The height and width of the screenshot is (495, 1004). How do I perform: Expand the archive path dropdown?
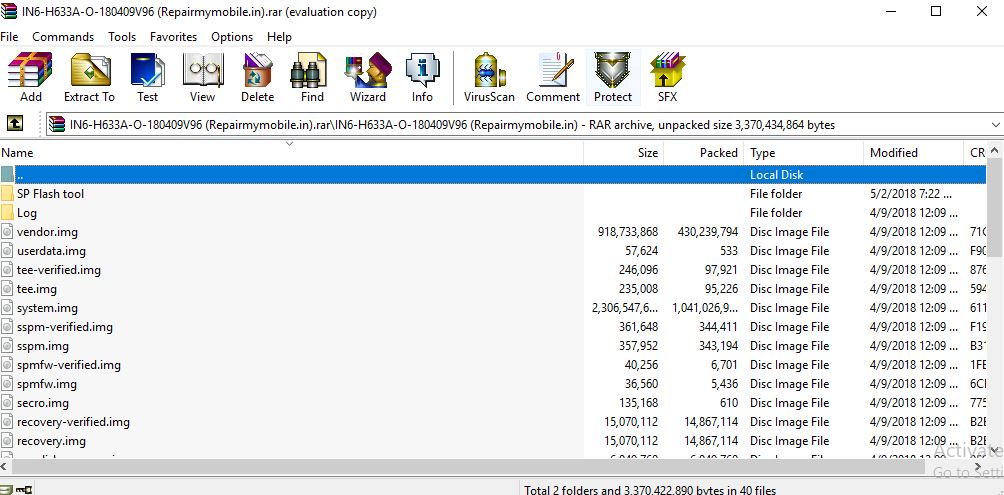tap(994, 125)
